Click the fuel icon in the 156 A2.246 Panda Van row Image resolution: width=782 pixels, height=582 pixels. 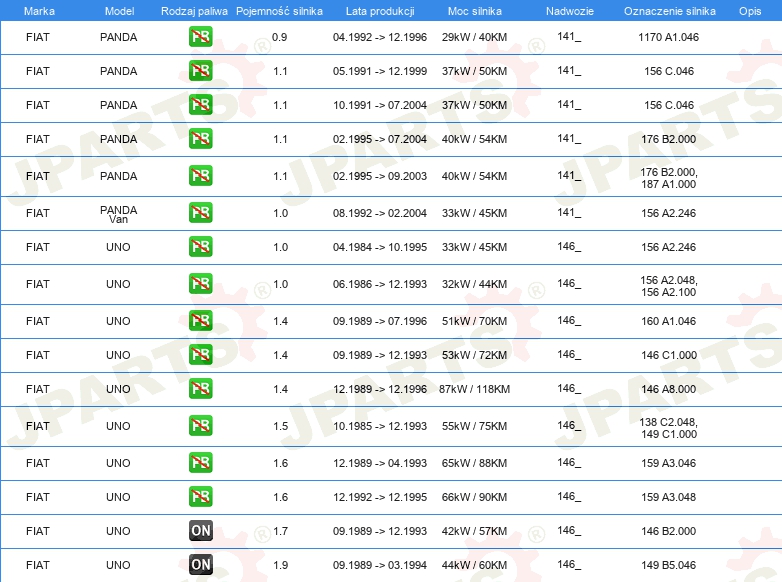pos(200,212)
